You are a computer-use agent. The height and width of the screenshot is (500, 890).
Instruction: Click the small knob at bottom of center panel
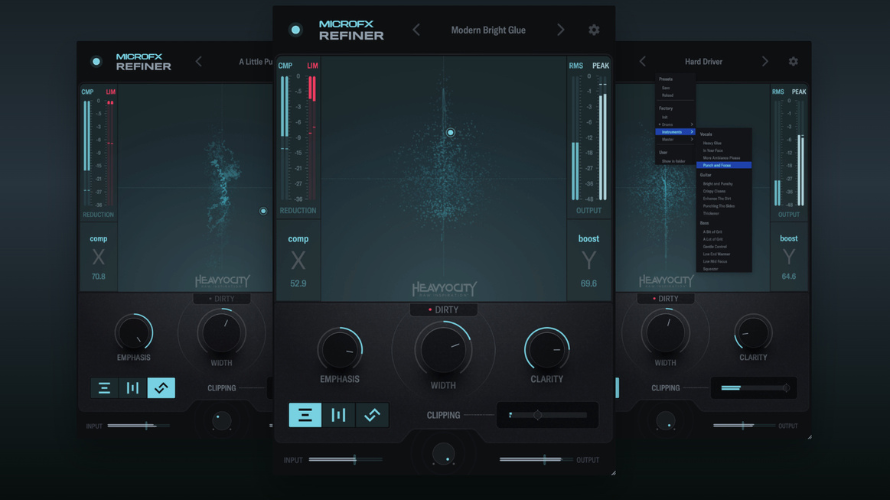pyautogui.click(x=442, y=456)
